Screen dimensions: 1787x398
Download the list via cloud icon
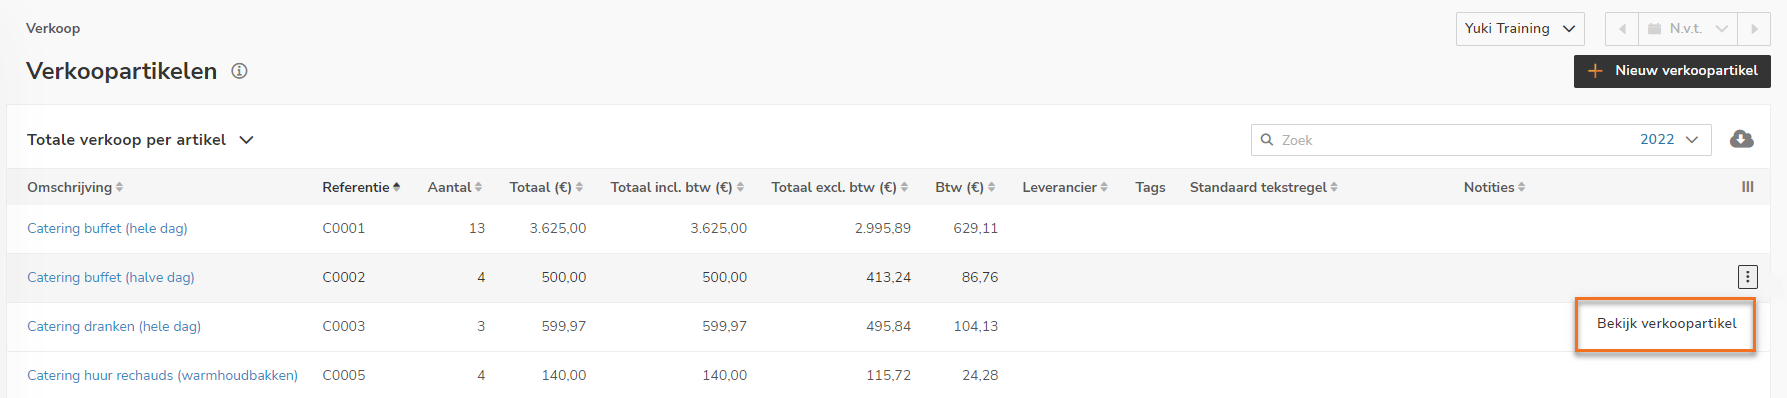click(x=1741, y=139)
